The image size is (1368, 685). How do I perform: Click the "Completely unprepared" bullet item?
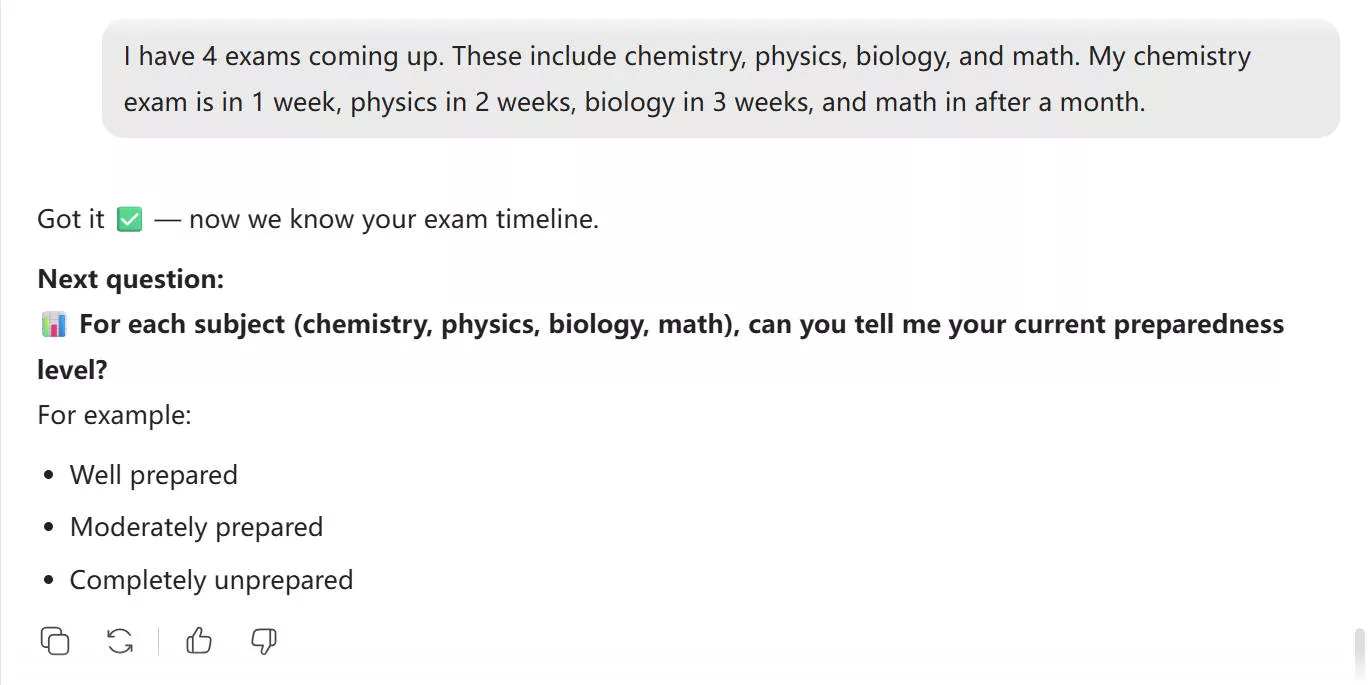click(211, 580)
